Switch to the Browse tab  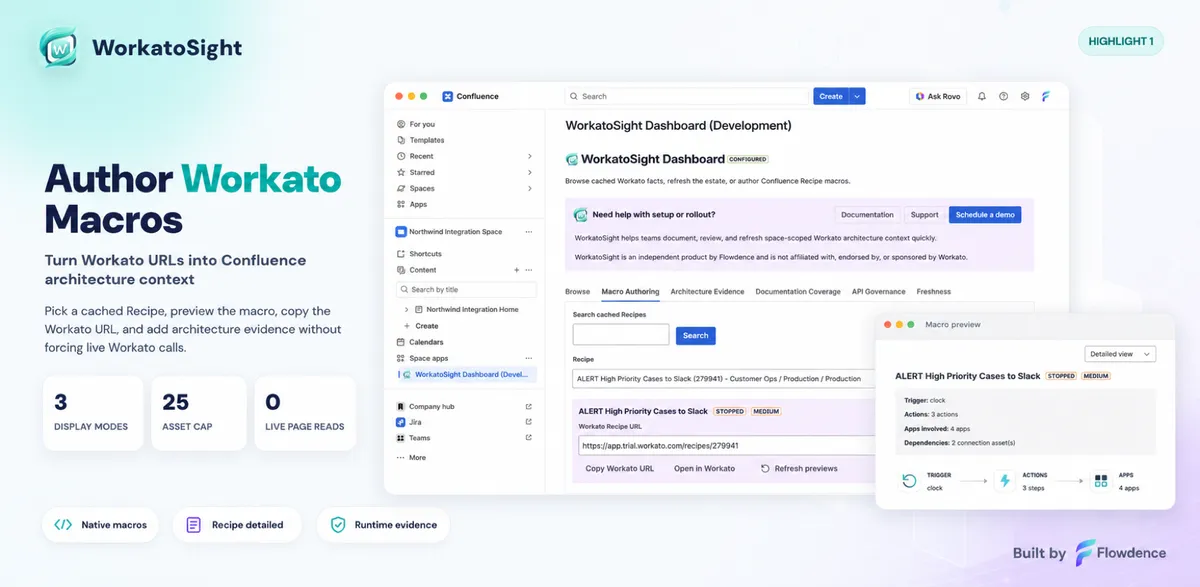pos(577,292)
